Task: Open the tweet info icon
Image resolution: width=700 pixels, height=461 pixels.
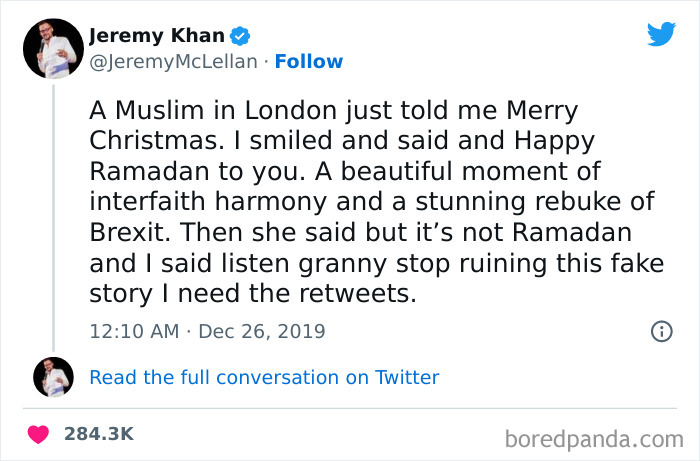Action: pos(661,331)
